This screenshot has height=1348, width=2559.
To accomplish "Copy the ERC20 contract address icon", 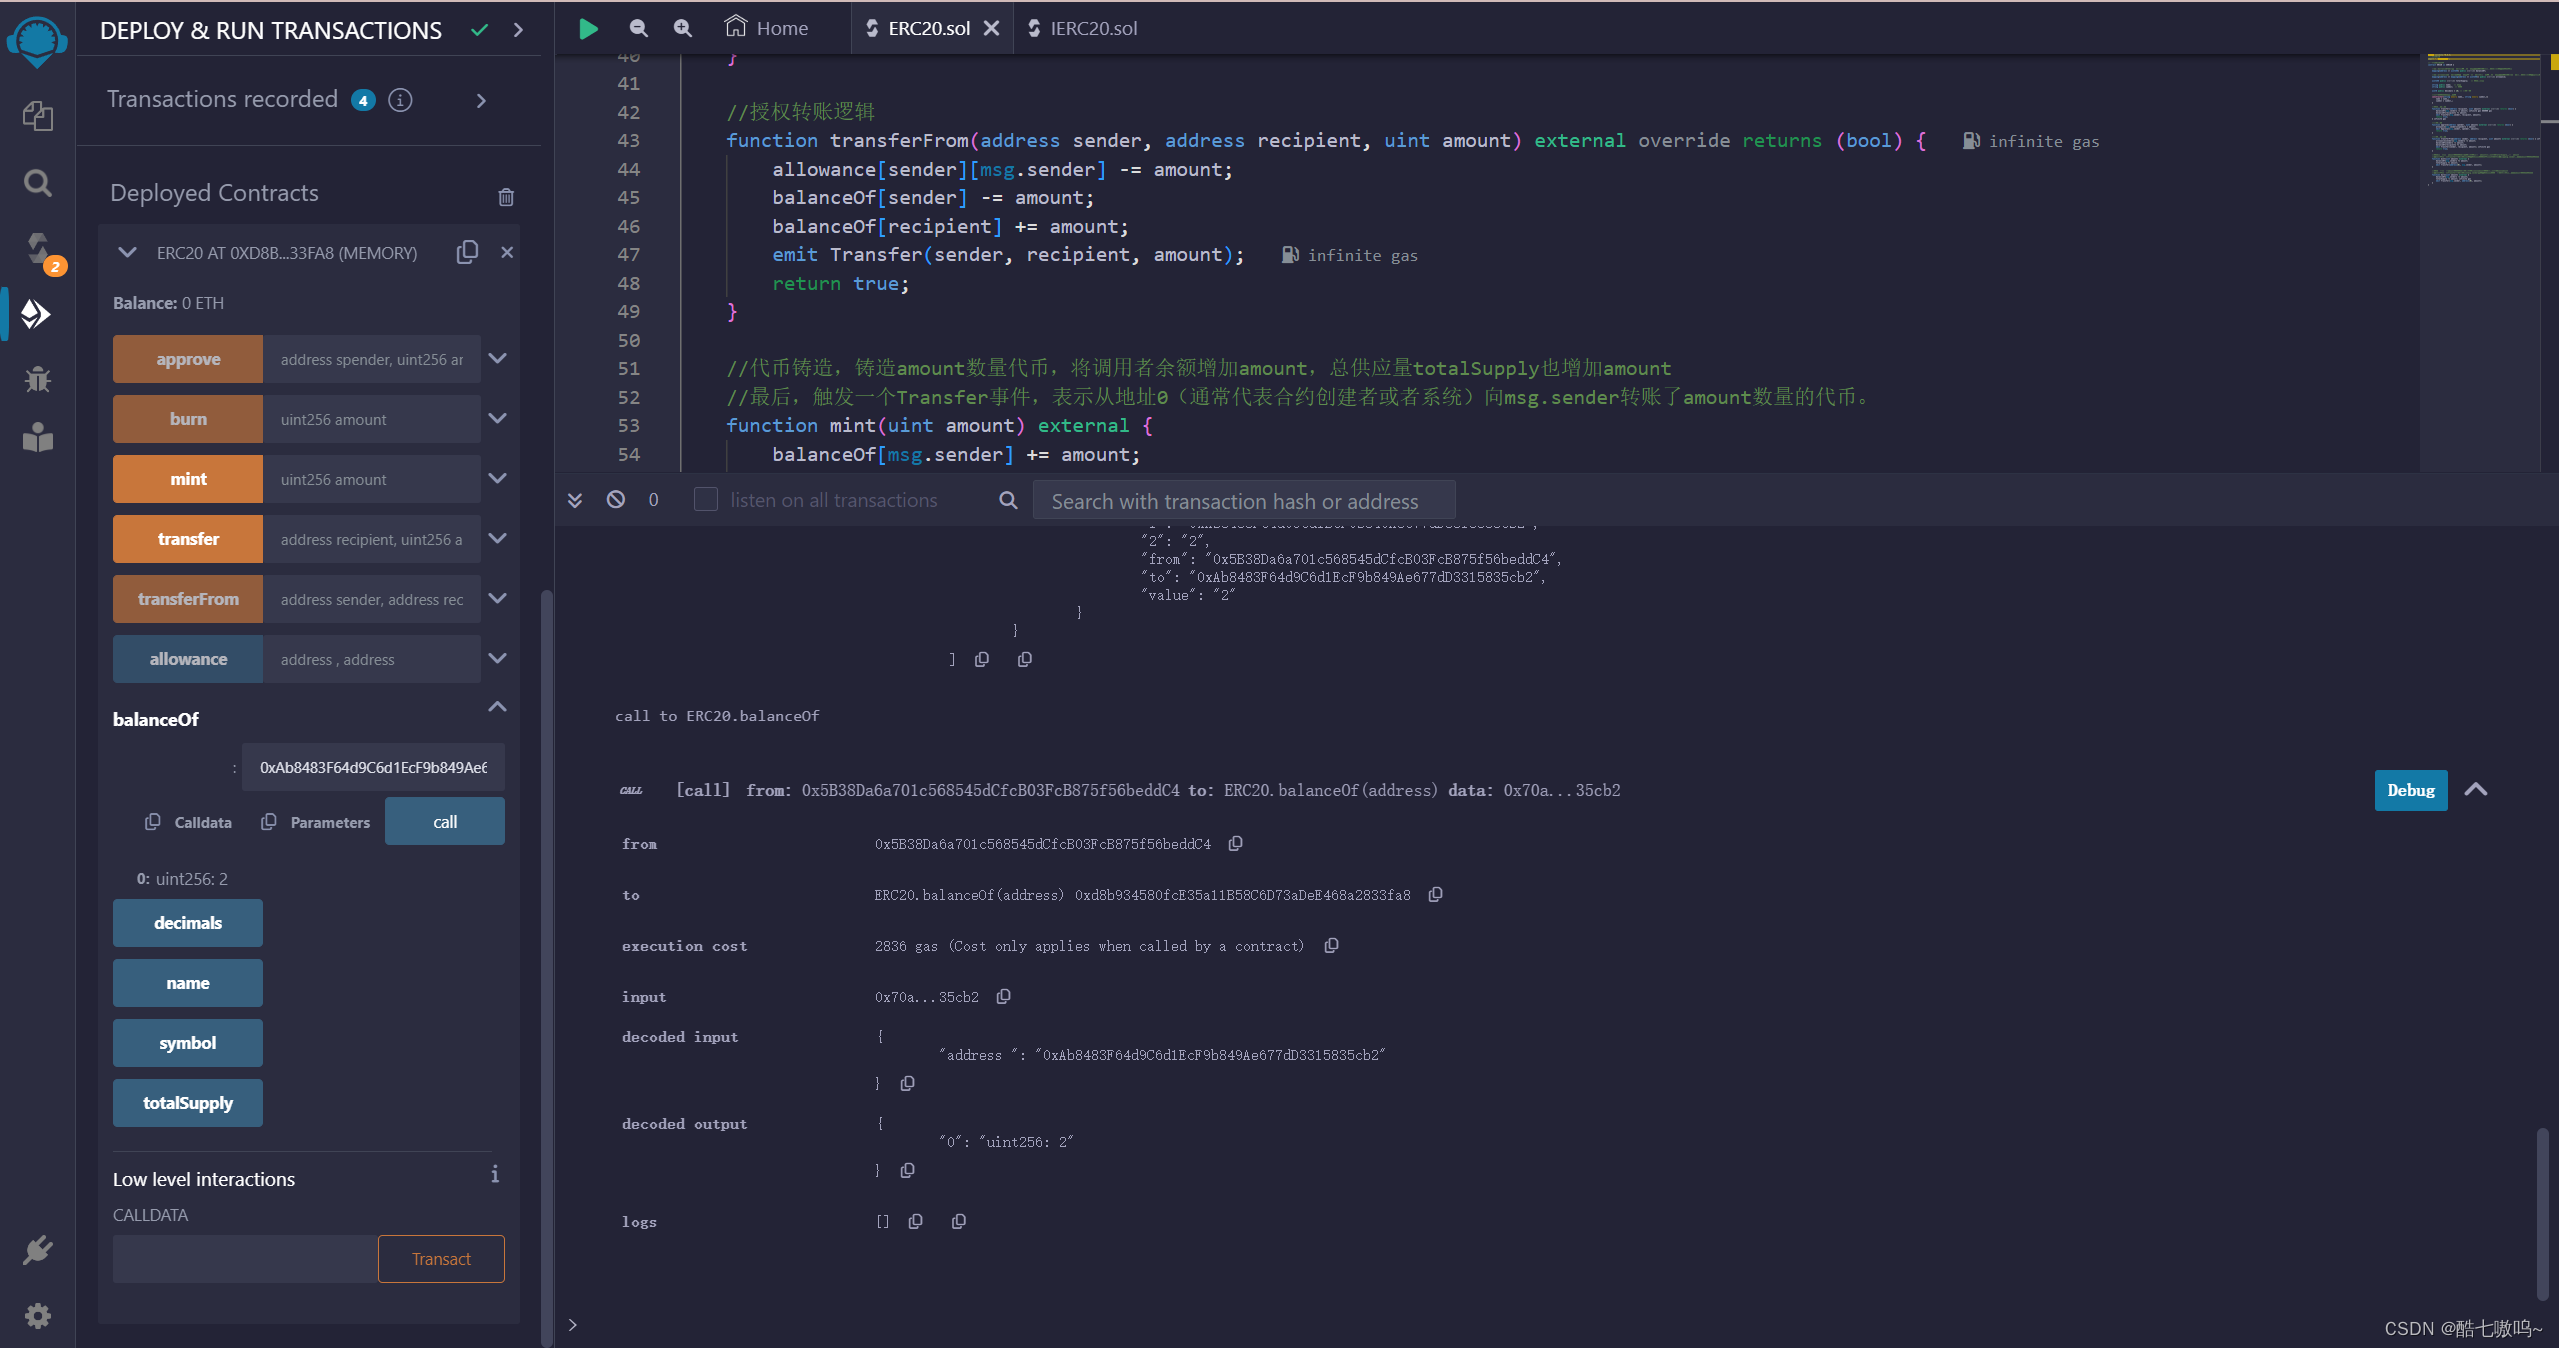I will pyautogui.click(x=467, y=252).
